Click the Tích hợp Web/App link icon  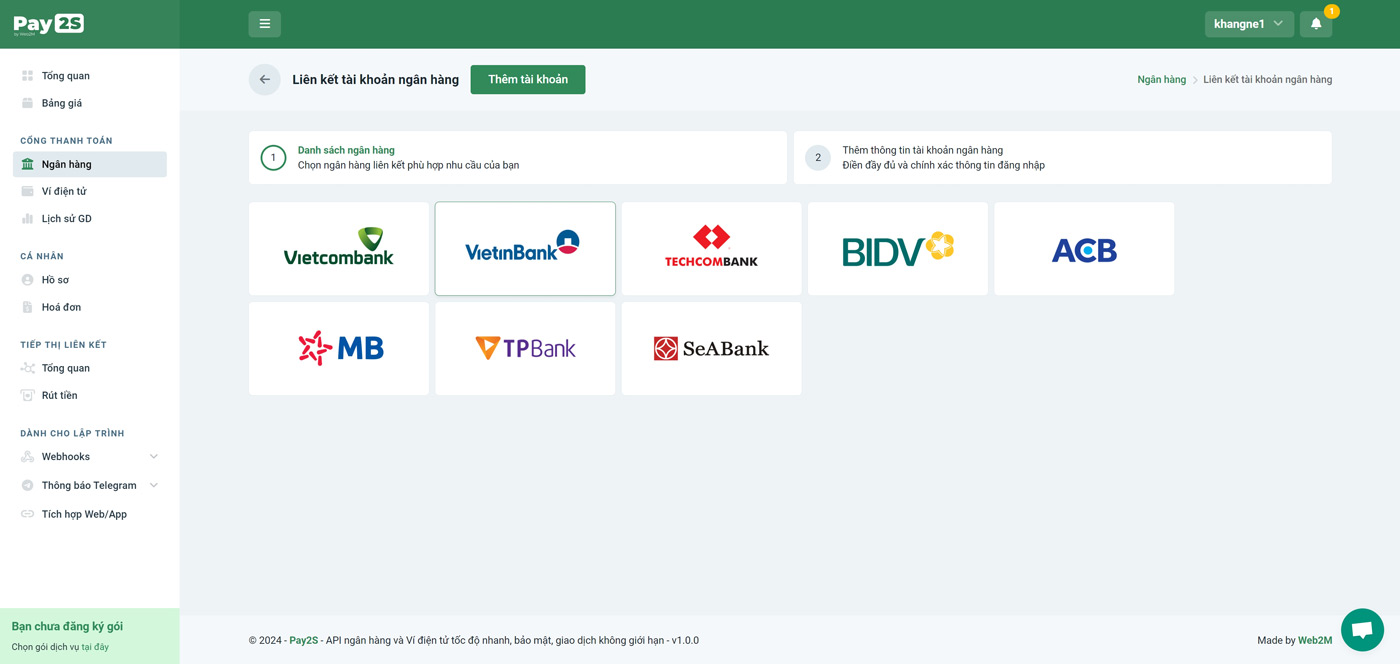(28, 514)
